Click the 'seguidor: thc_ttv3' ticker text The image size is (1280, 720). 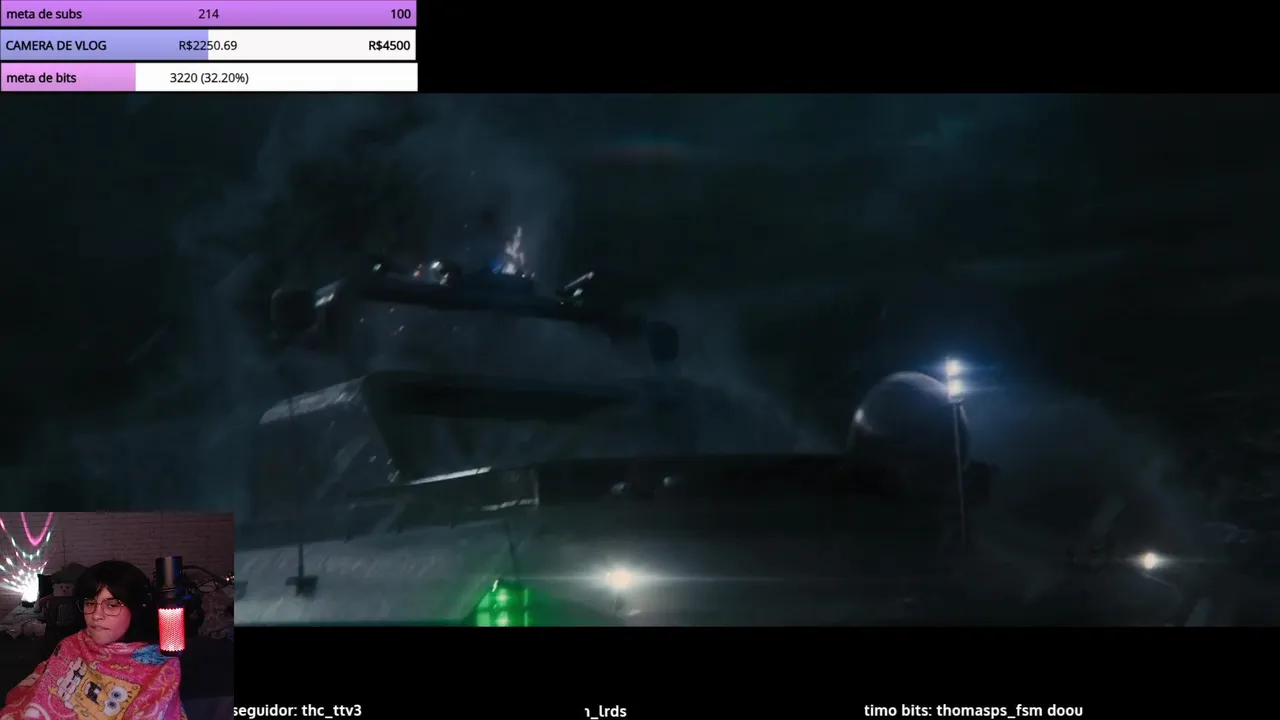coord(297,711)
